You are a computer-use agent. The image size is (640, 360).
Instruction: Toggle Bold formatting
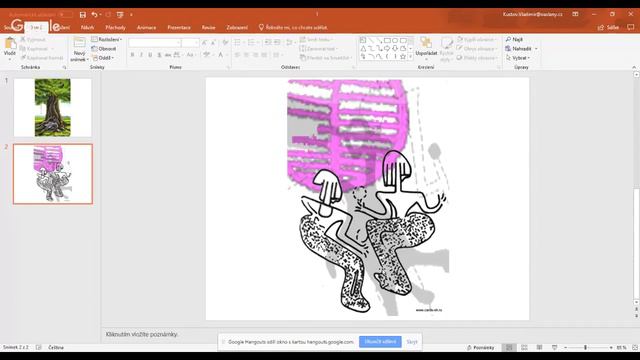pos(132,55)
